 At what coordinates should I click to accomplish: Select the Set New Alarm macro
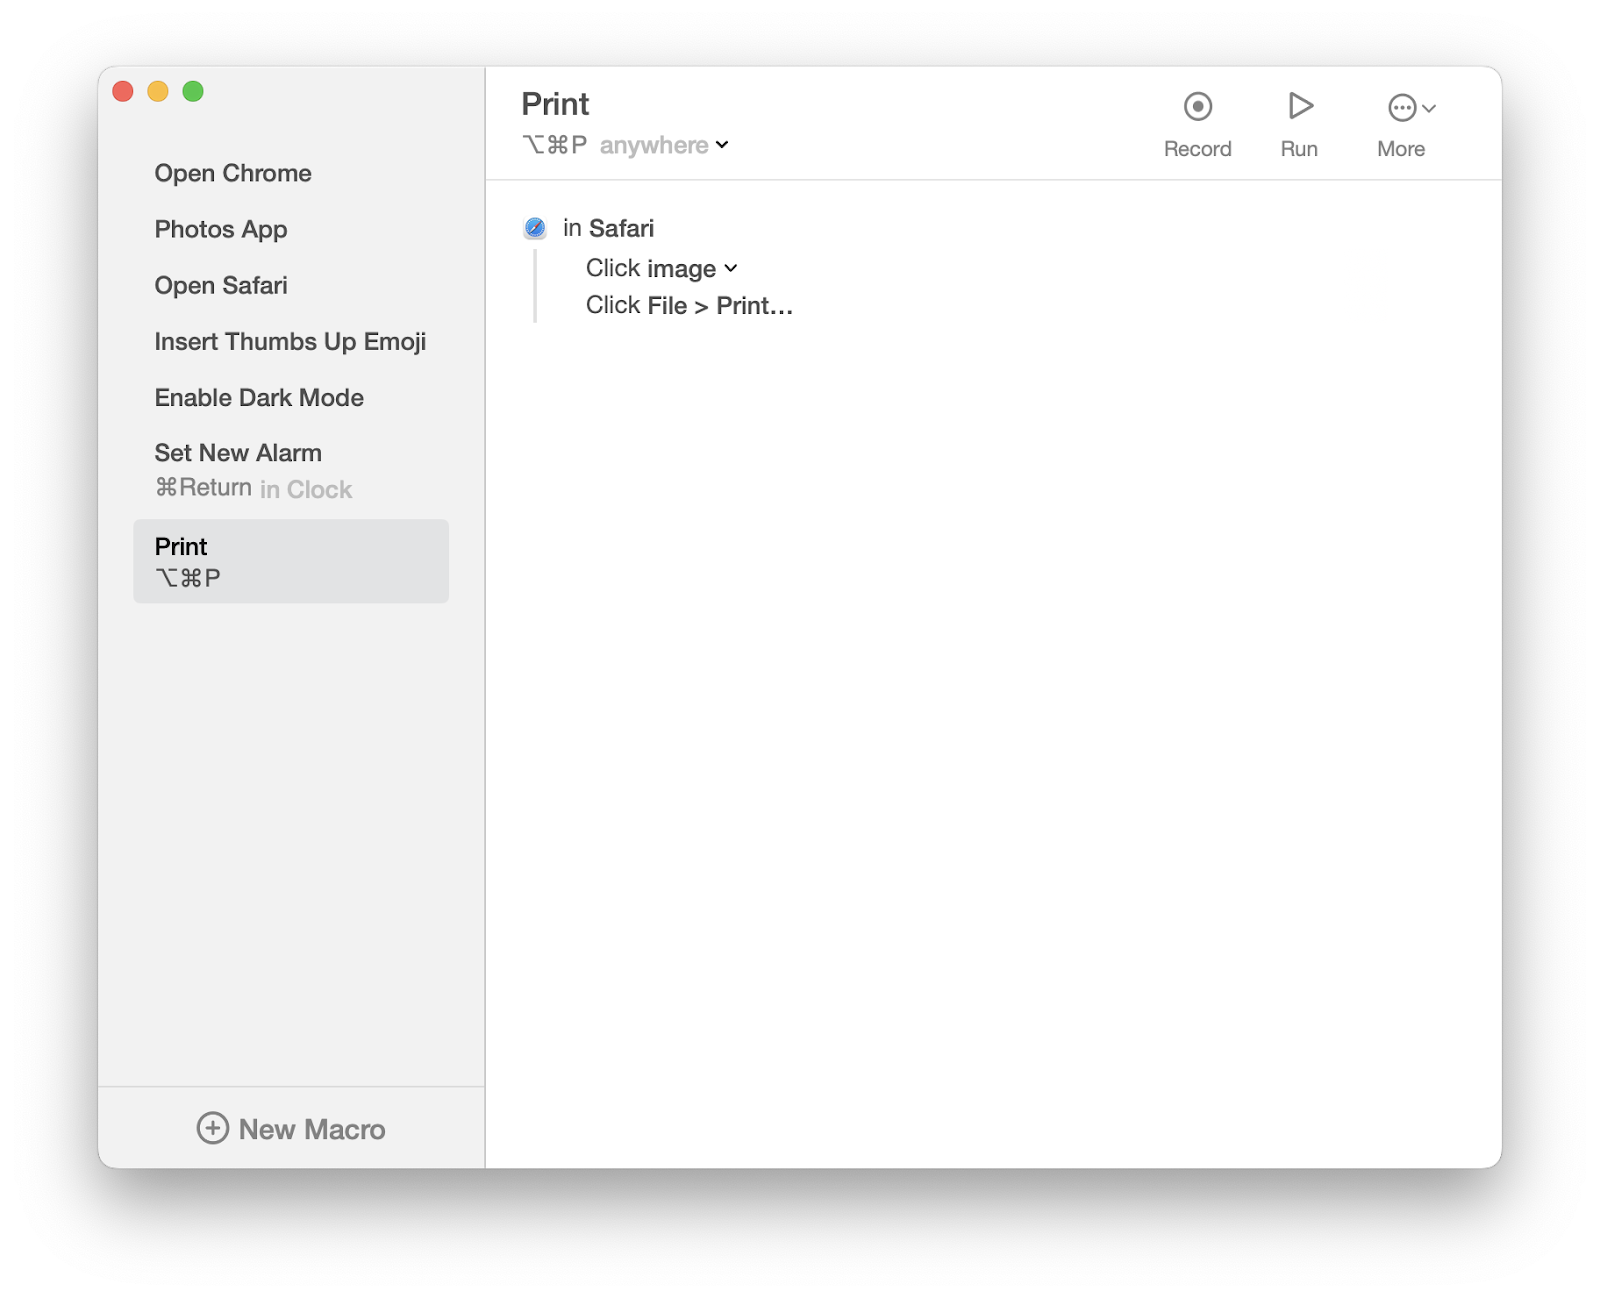pyautogui.click(x=238, y=452)
